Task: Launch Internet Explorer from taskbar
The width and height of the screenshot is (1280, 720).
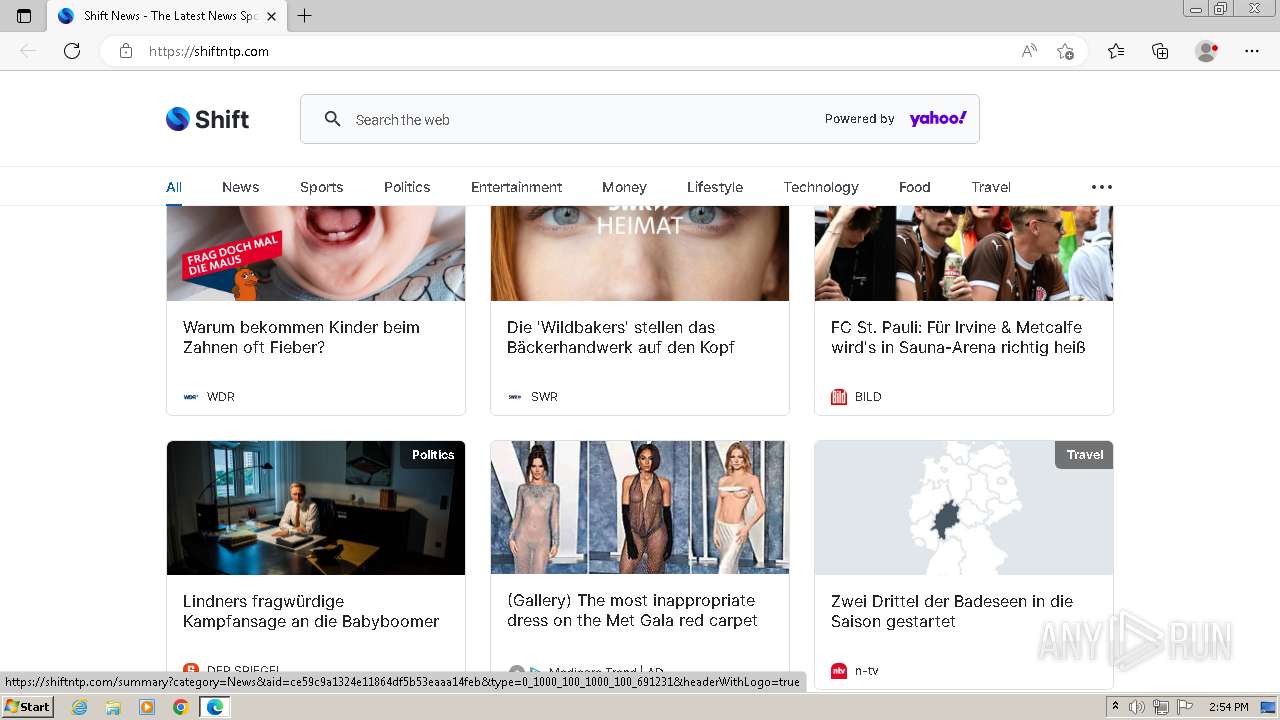Action: click(x=80, y=707)
